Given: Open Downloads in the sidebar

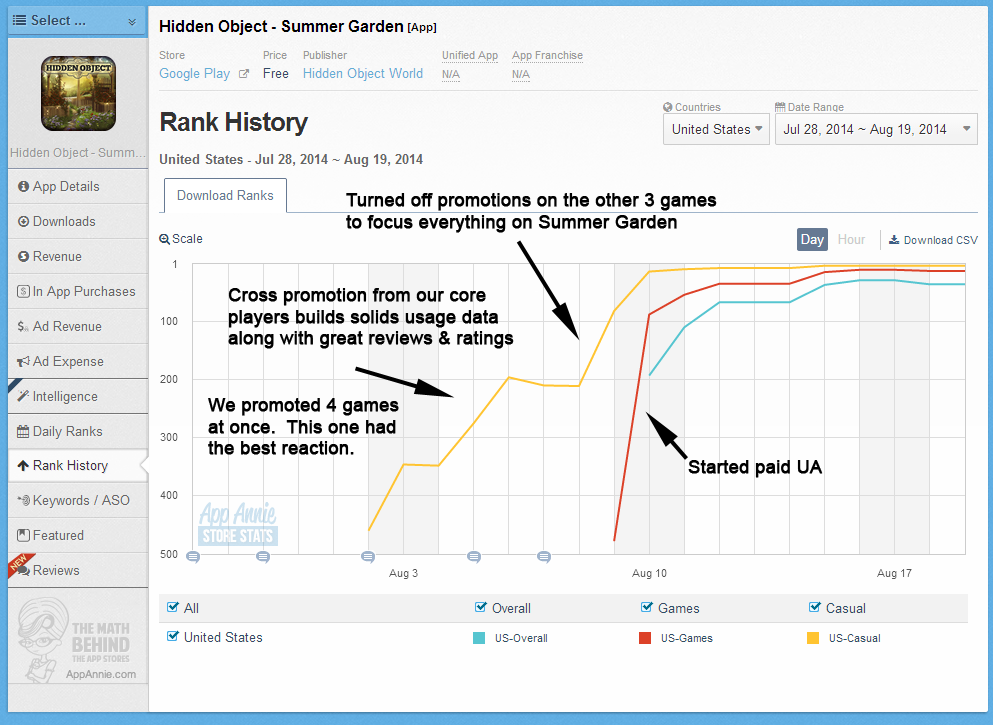Looking at the screenshot, I should (77, 222).
